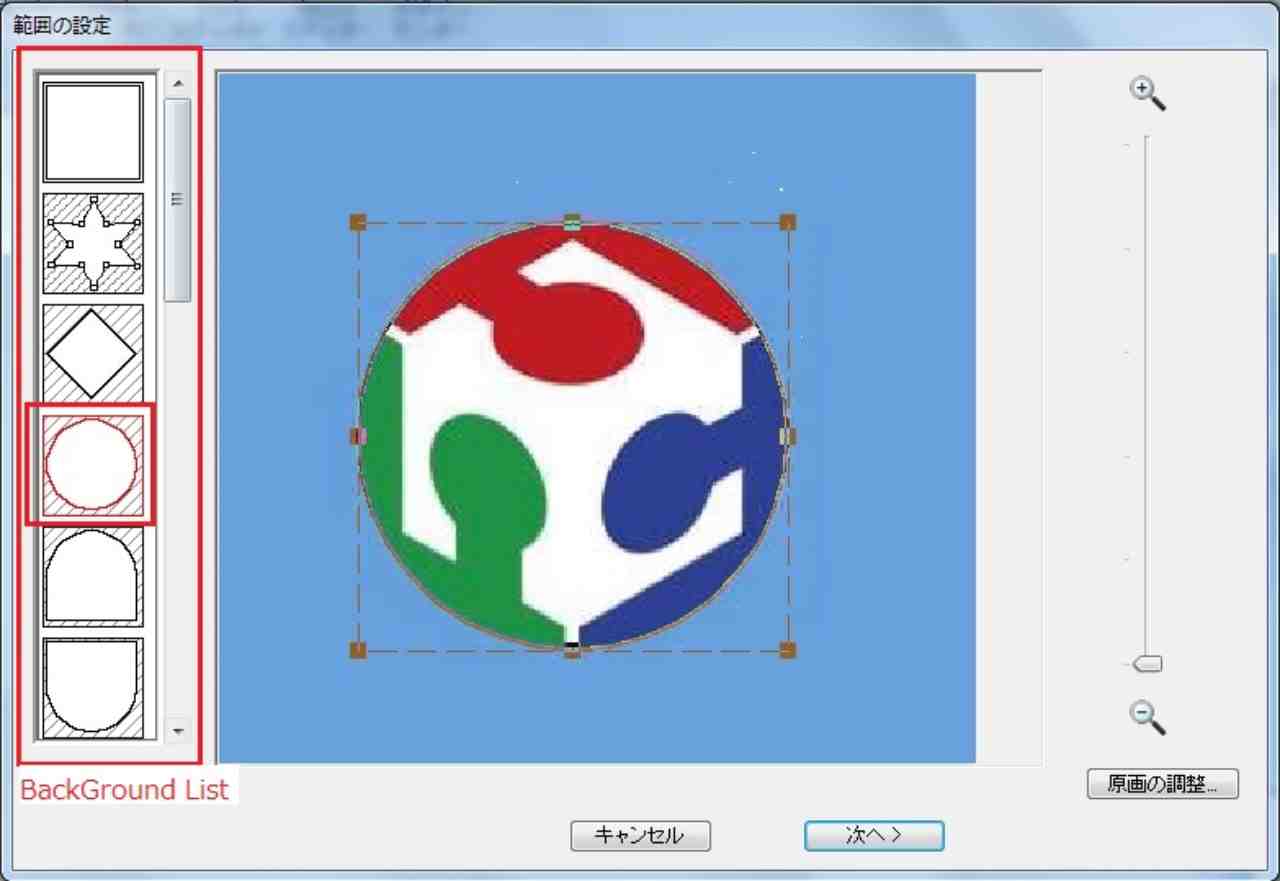Click the right-middle selection edge handle

point(787,436)
